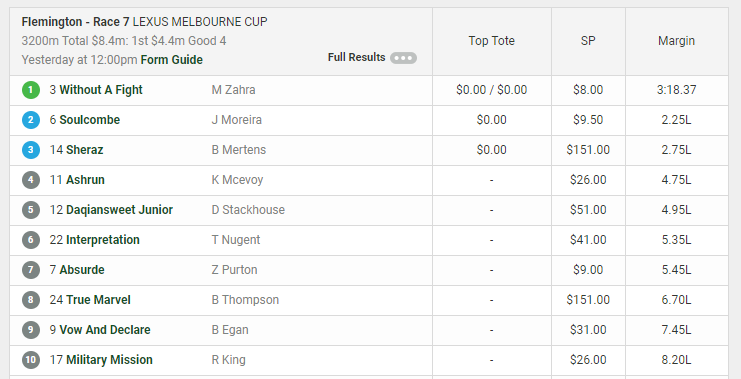Expand Full Results with the ellipsis button
The width and height of the screenshot is (741, 379).
403,58
